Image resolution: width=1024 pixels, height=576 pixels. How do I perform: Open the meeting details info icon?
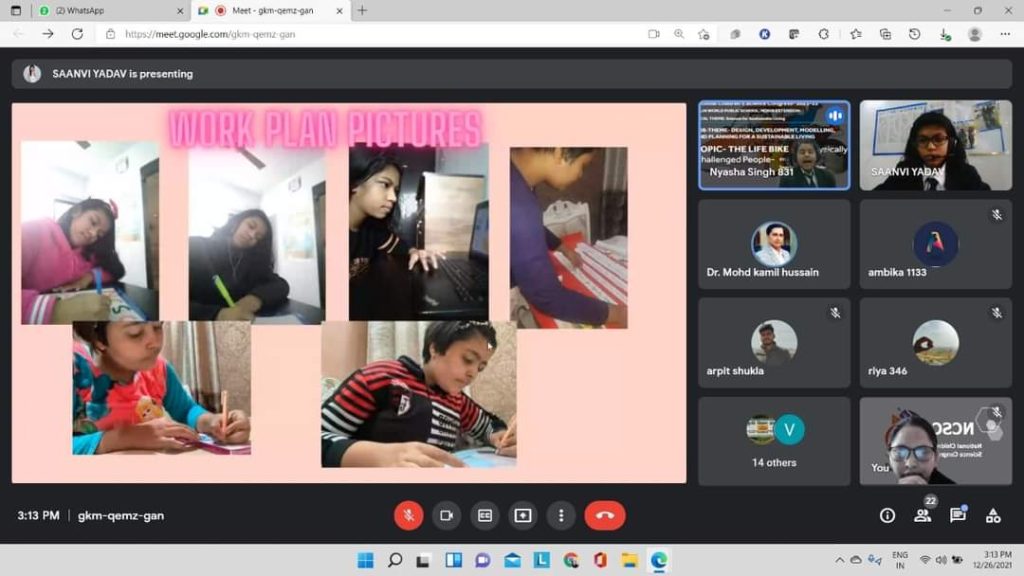pyautogui.click(x=887, y=515)
